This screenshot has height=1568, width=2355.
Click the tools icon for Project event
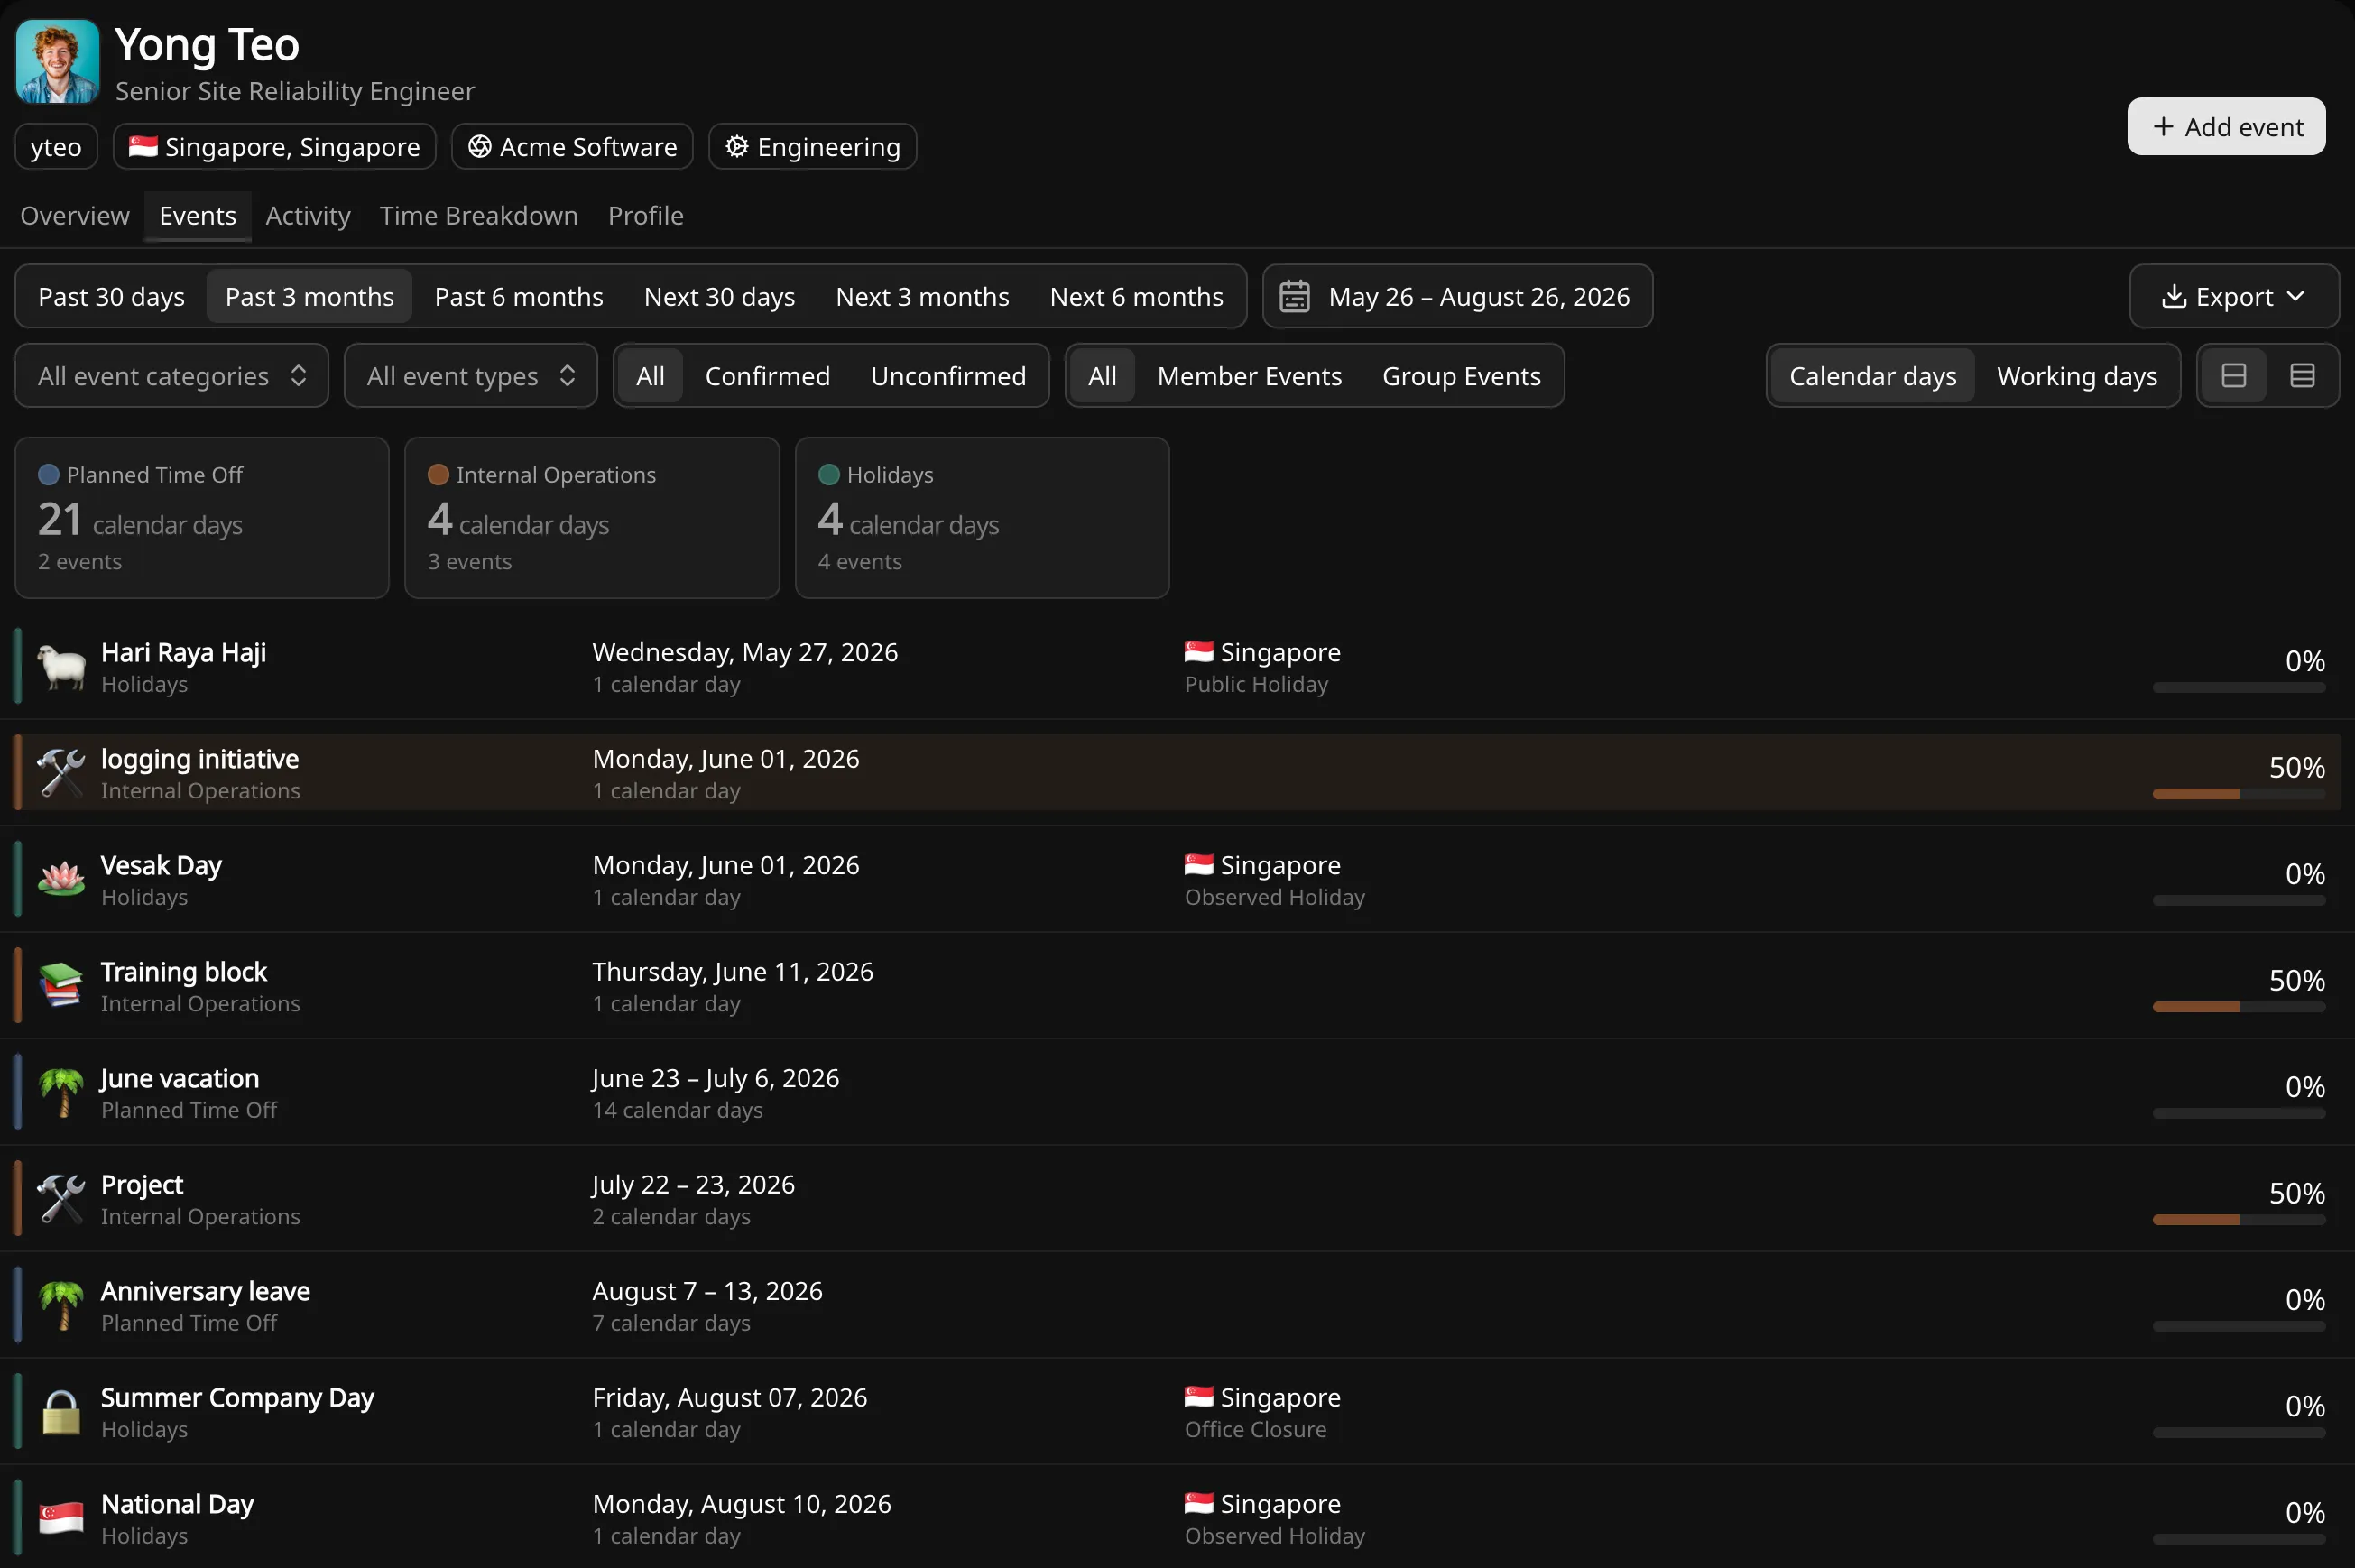61,1199
